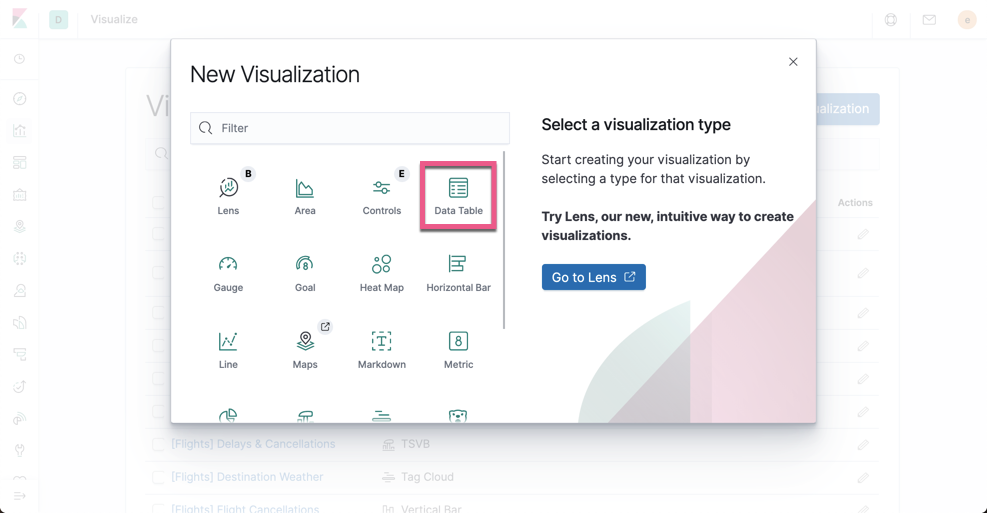This screenshot has width=987, height=513.
Task: Focus the Filter search field
Action: click(x=350, y=128)
